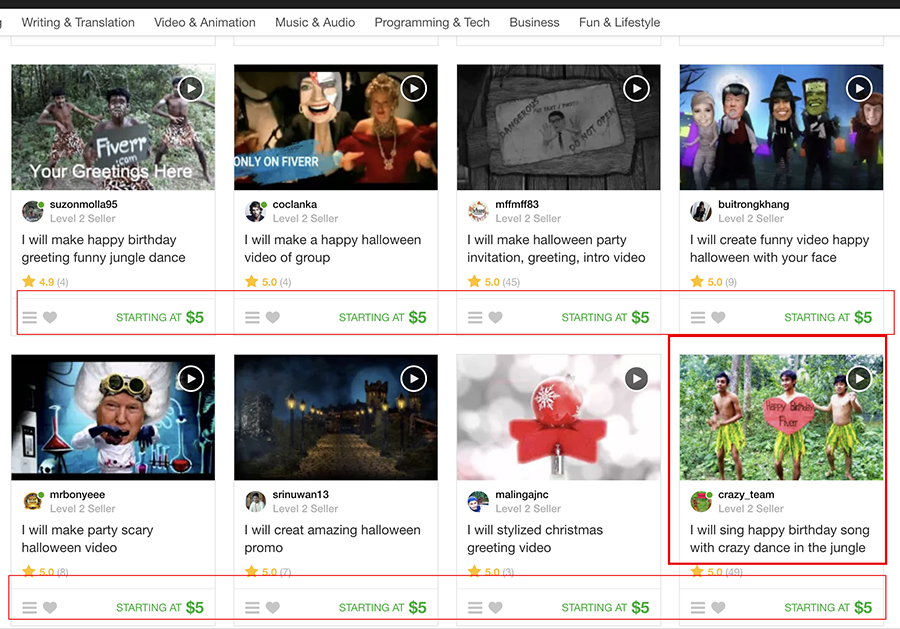View suzonmolla95's seller profile name
This screenshot has width=900, height=629.
tap(83, 204)
